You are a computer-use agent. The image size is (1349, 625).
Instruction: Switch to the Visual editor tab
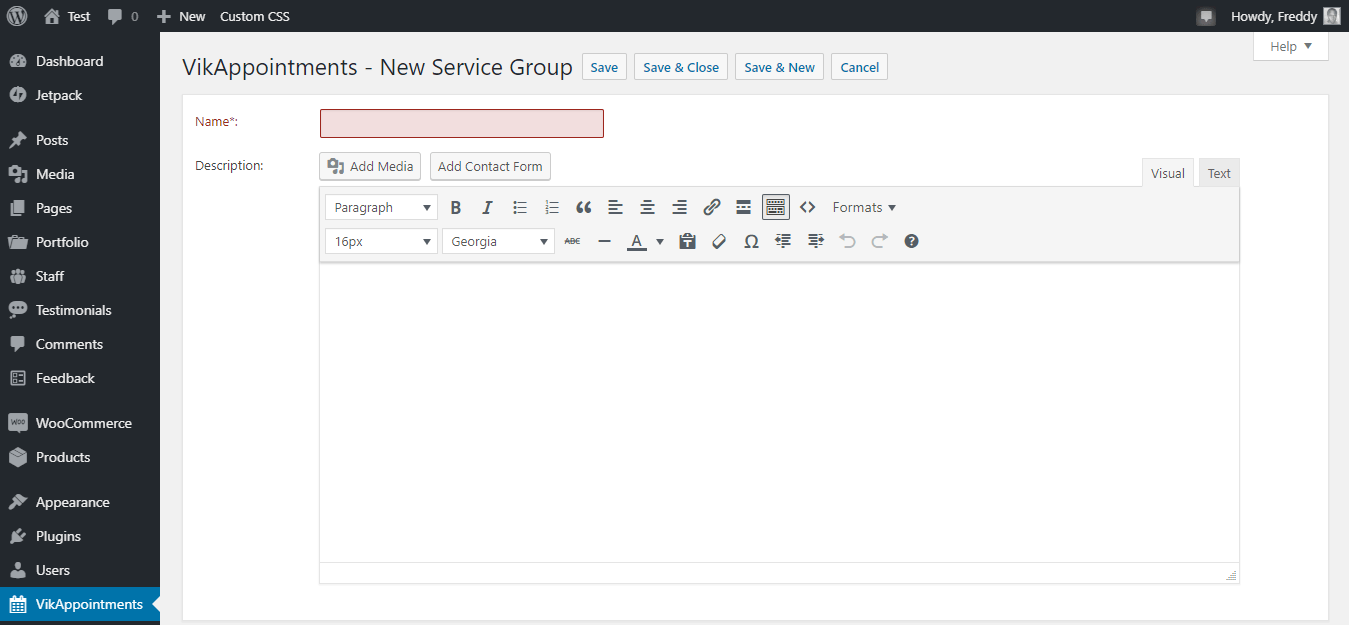pos(1167,173)
